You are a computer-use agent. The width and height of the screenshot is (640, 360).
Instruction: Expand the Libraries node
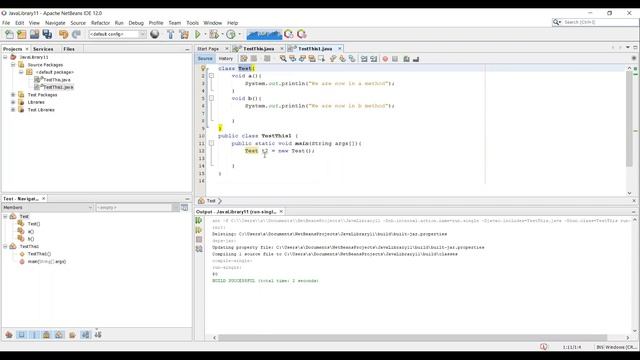click(13, 102)
